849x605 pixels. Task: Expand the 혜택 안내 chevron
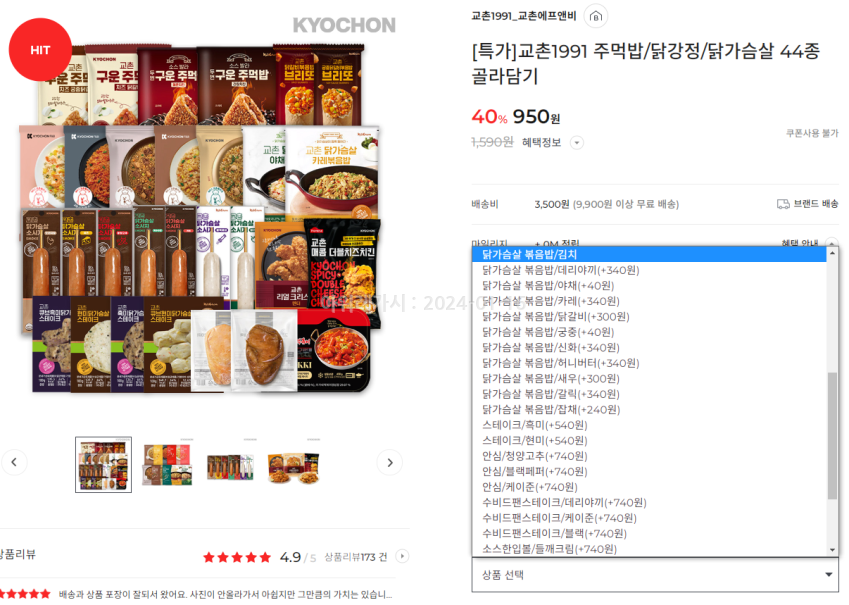(832, 243)
